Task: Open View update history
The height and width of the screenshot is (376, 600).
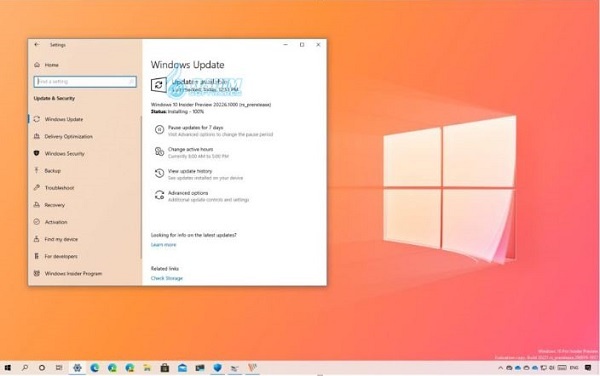Action: 190,171
